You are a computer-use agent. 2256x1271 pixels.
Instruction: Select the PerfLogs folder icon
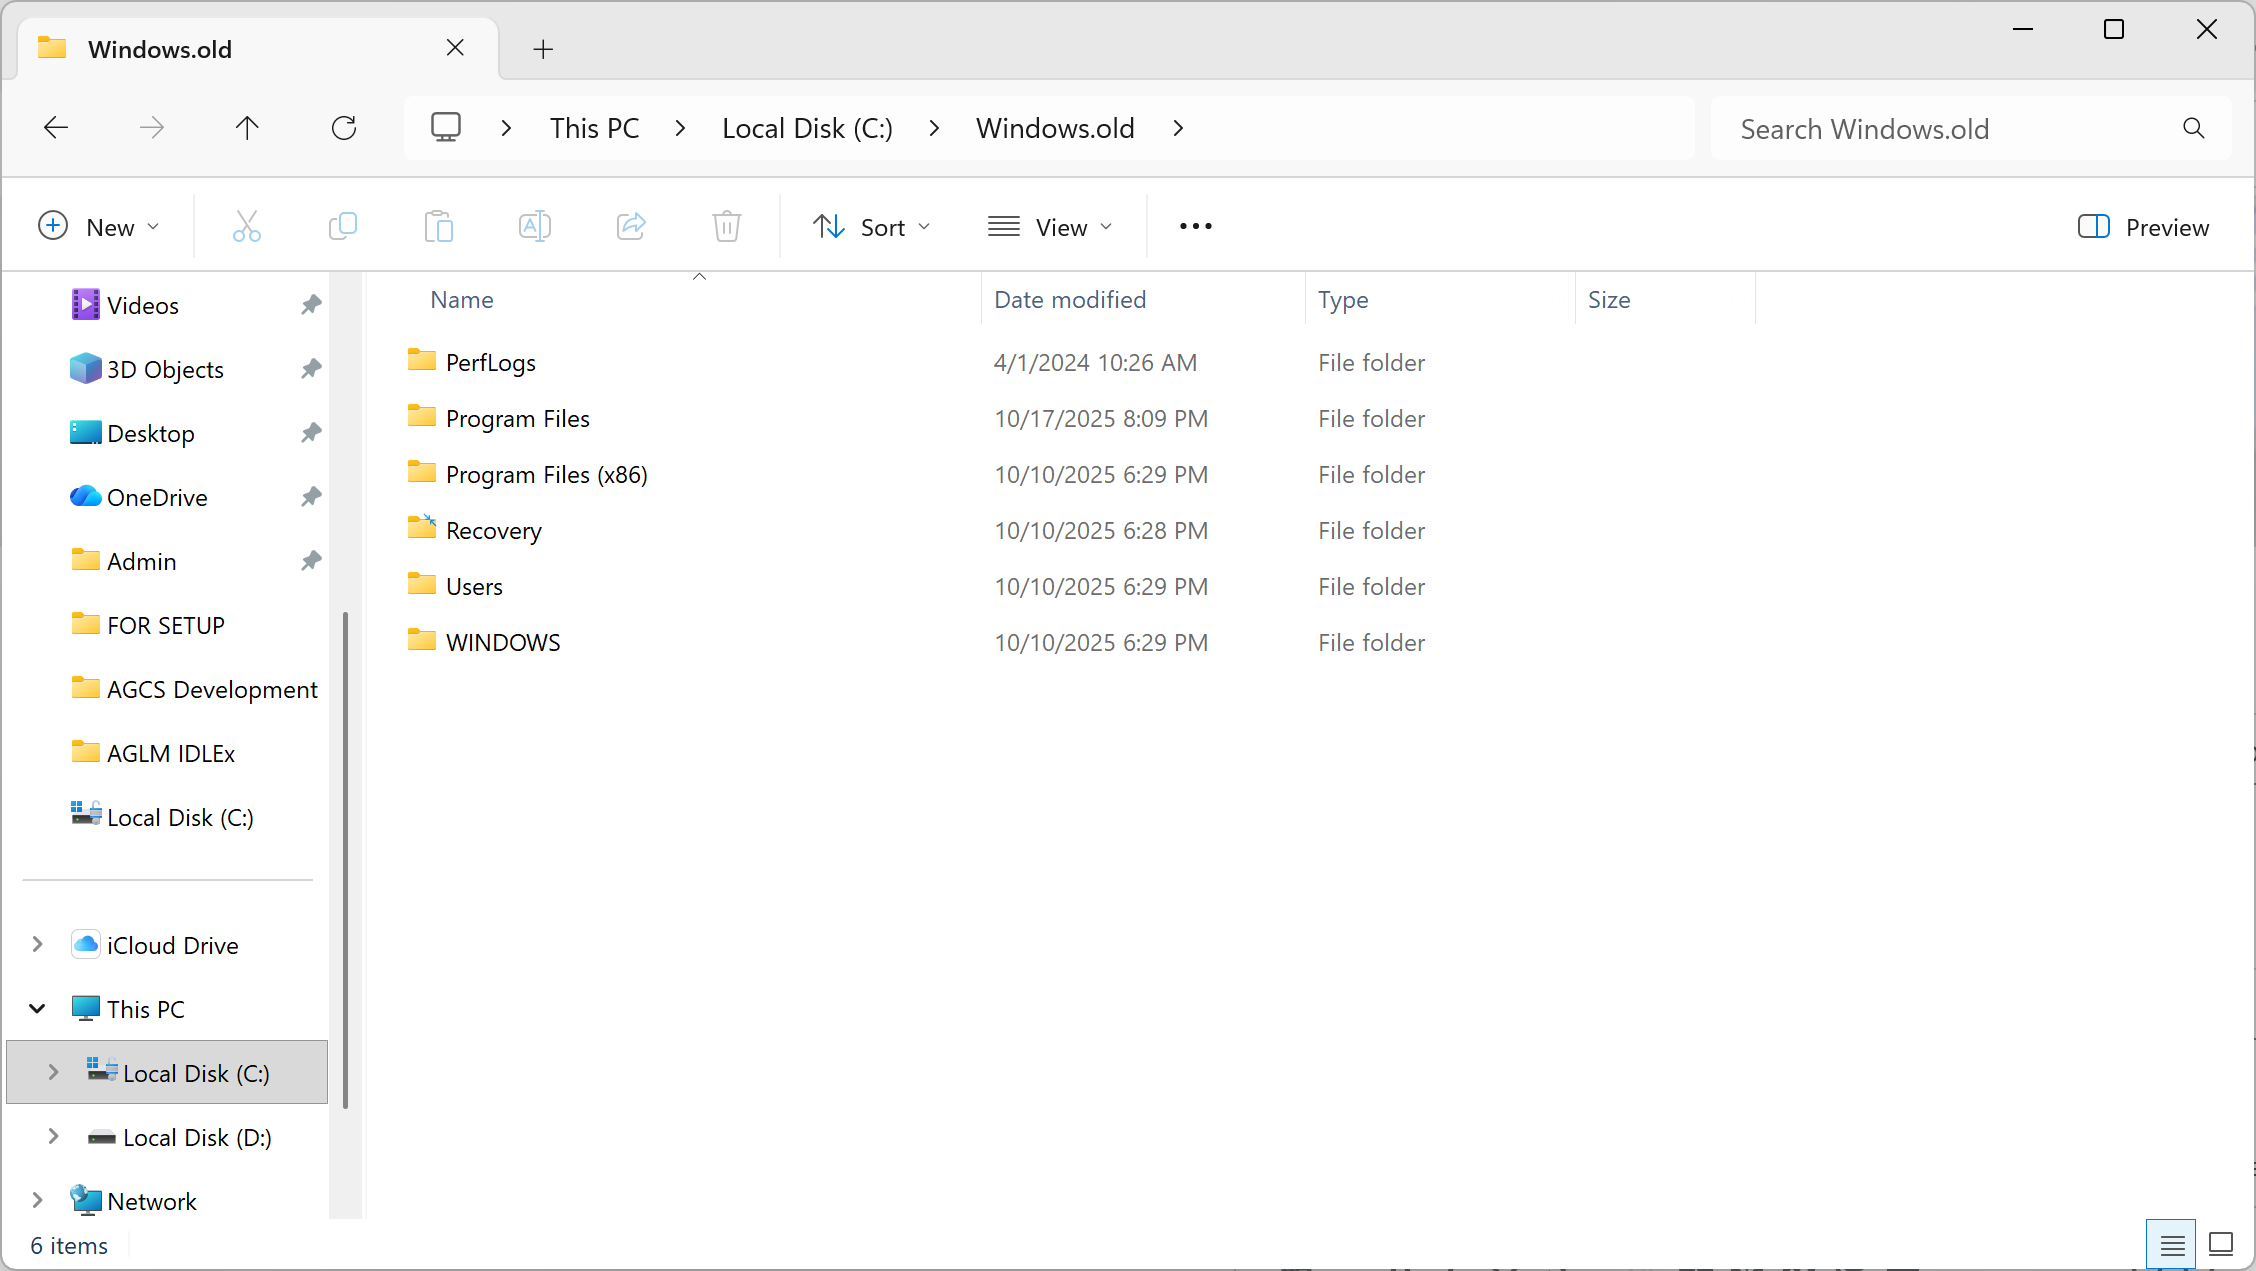(422, 360)
